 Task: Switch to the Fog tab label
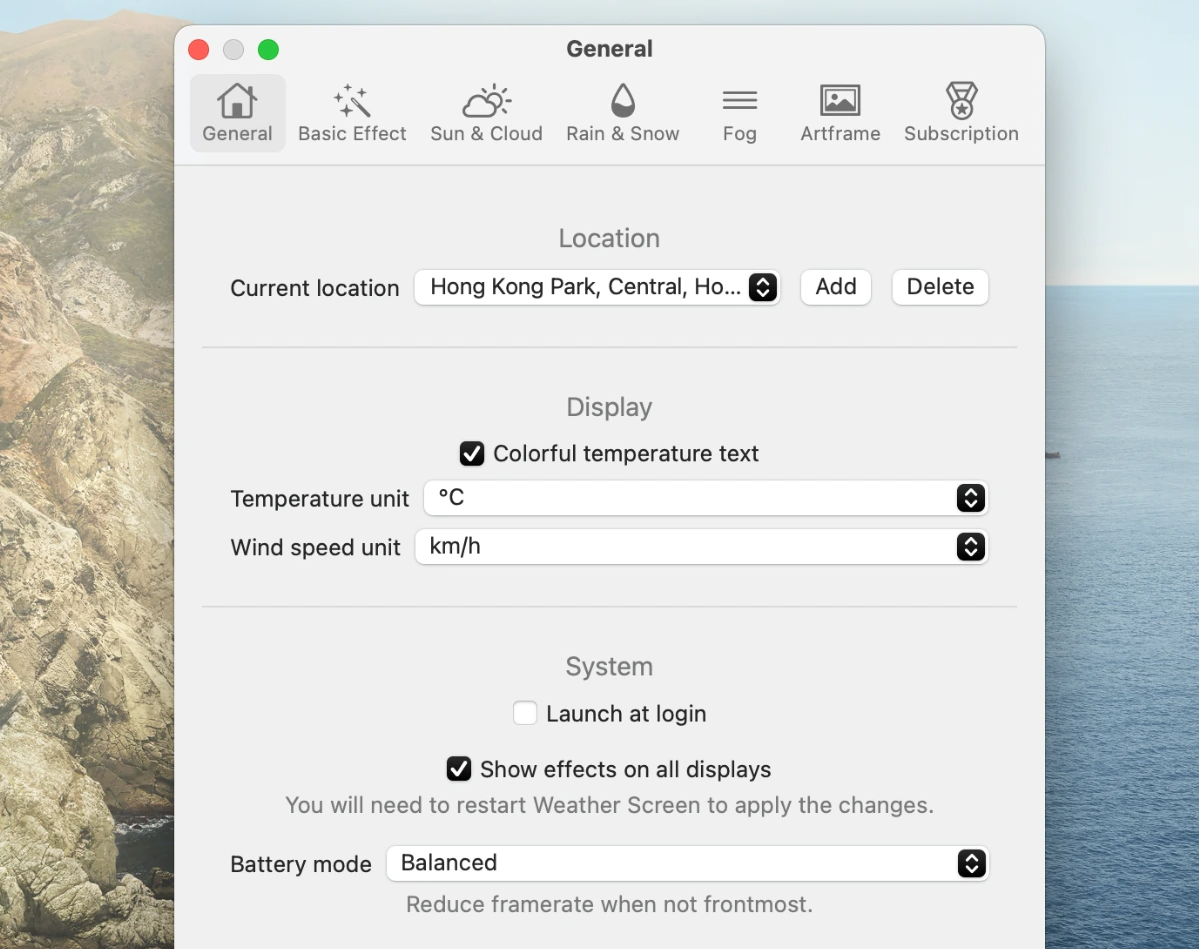(x=739, y=134)
